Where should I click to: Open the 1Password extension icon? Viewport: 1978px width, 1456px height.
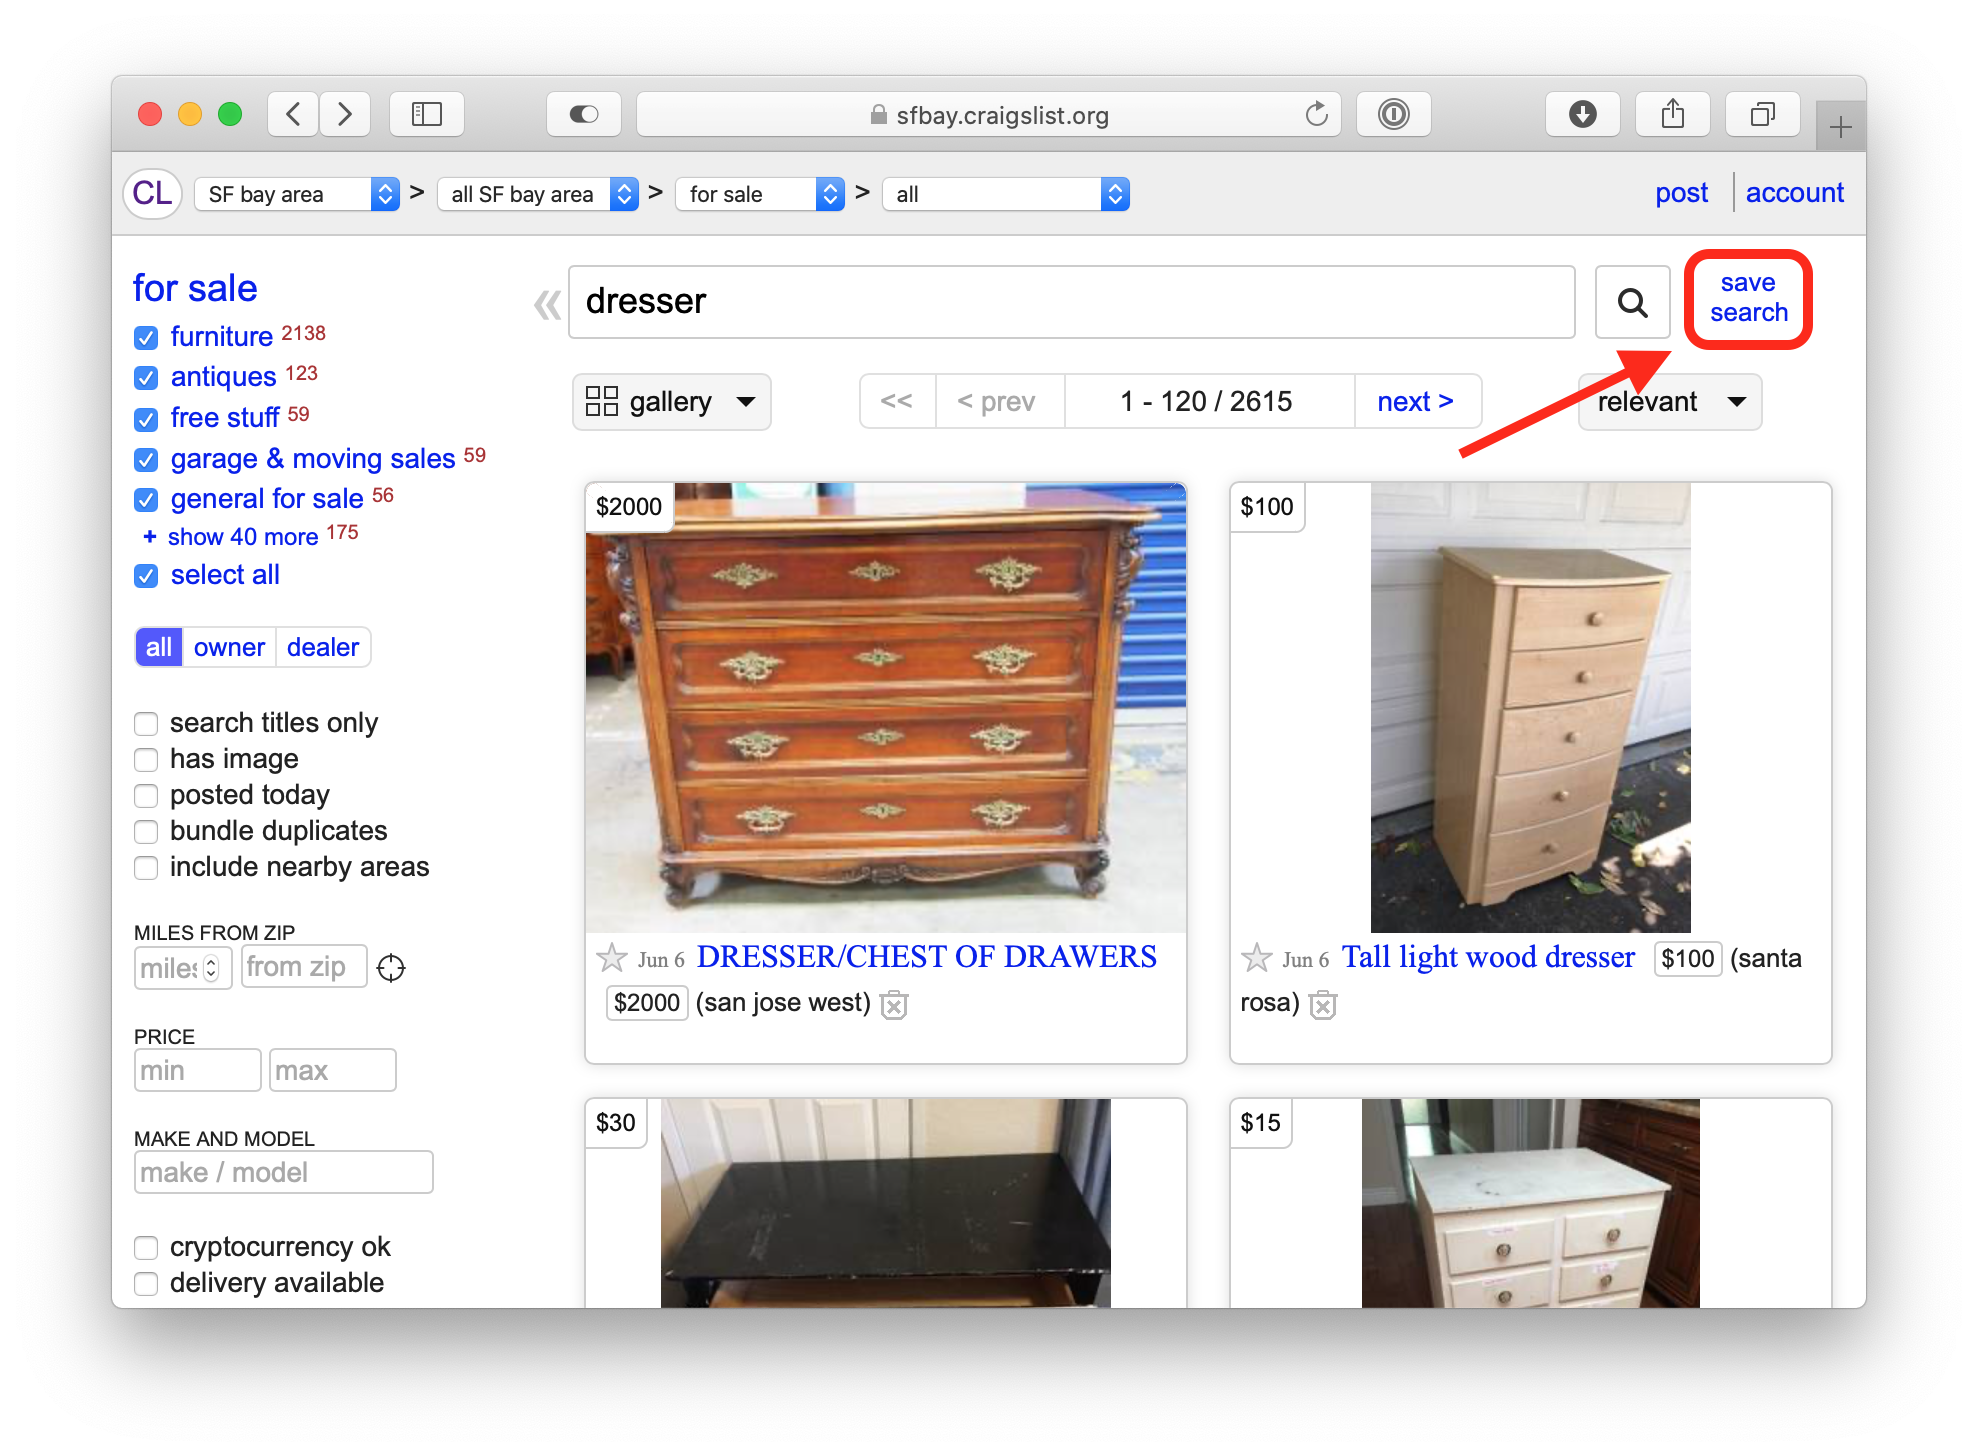tap(1393, 114)
